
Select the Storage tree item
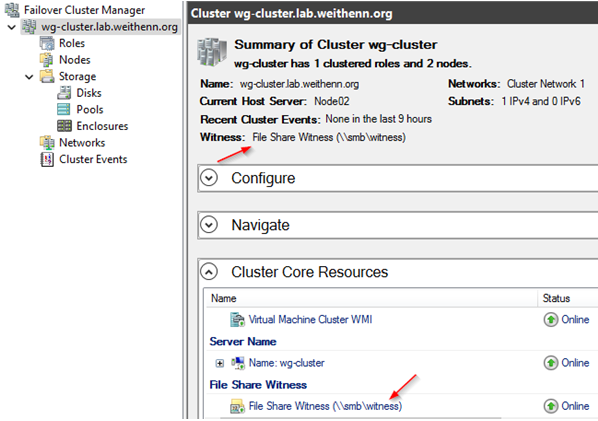(77, 76)
